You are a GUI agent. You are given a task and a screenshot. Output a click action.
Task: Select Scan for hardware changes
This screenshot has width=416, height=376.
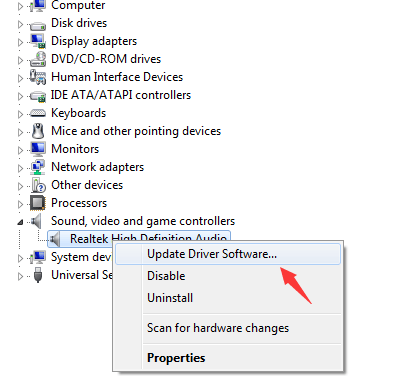218,328
